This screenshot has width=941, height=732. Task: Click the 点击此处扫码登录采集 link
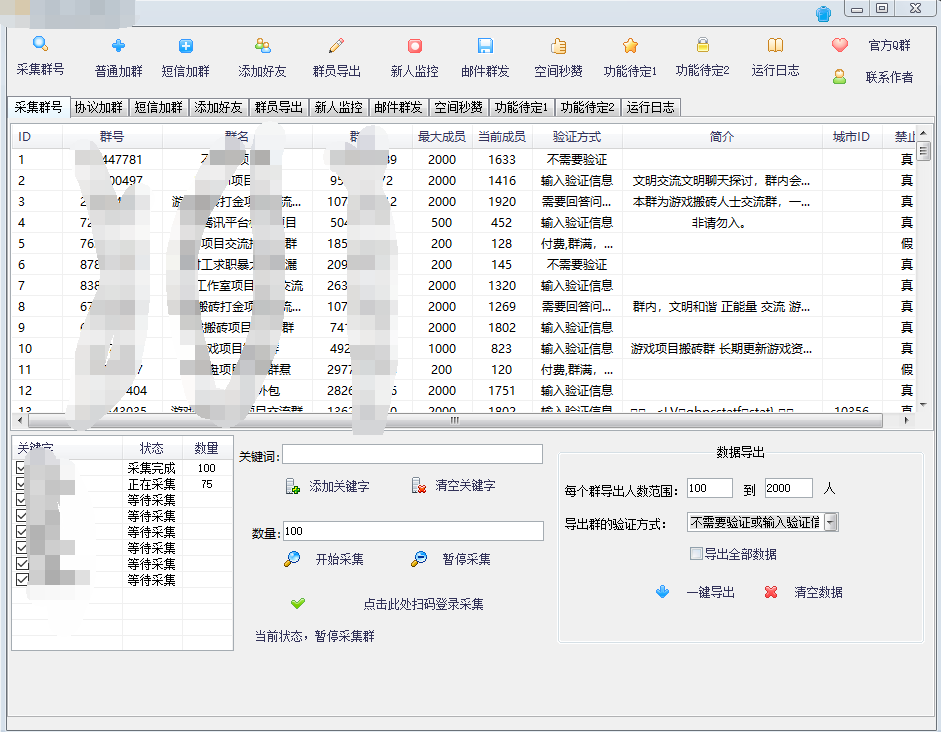pyautogui.click(x=423, y=604)
